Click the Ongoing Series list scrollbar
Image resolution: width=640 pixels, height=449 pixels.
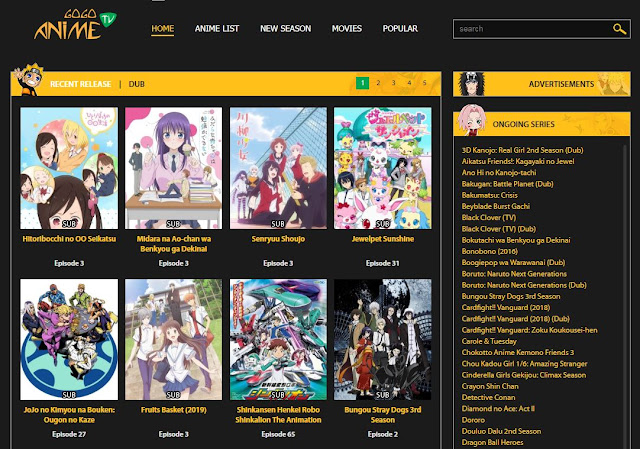click(x=625, y=296)
